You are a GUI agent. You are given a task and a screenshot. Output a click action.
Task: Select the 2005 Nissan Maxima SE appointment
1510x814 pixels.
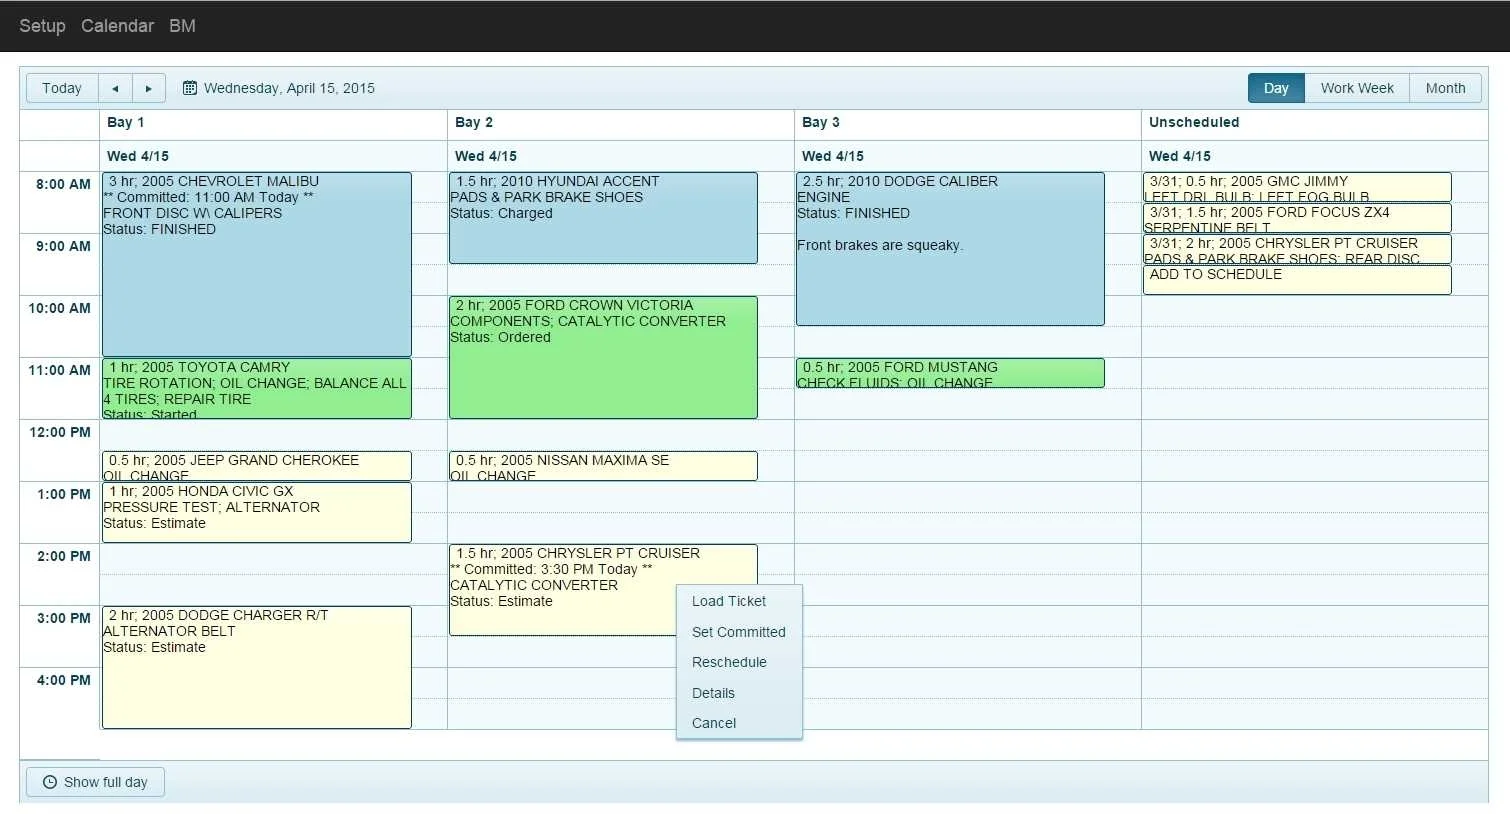pyautogui.click(x=603, y=466)
